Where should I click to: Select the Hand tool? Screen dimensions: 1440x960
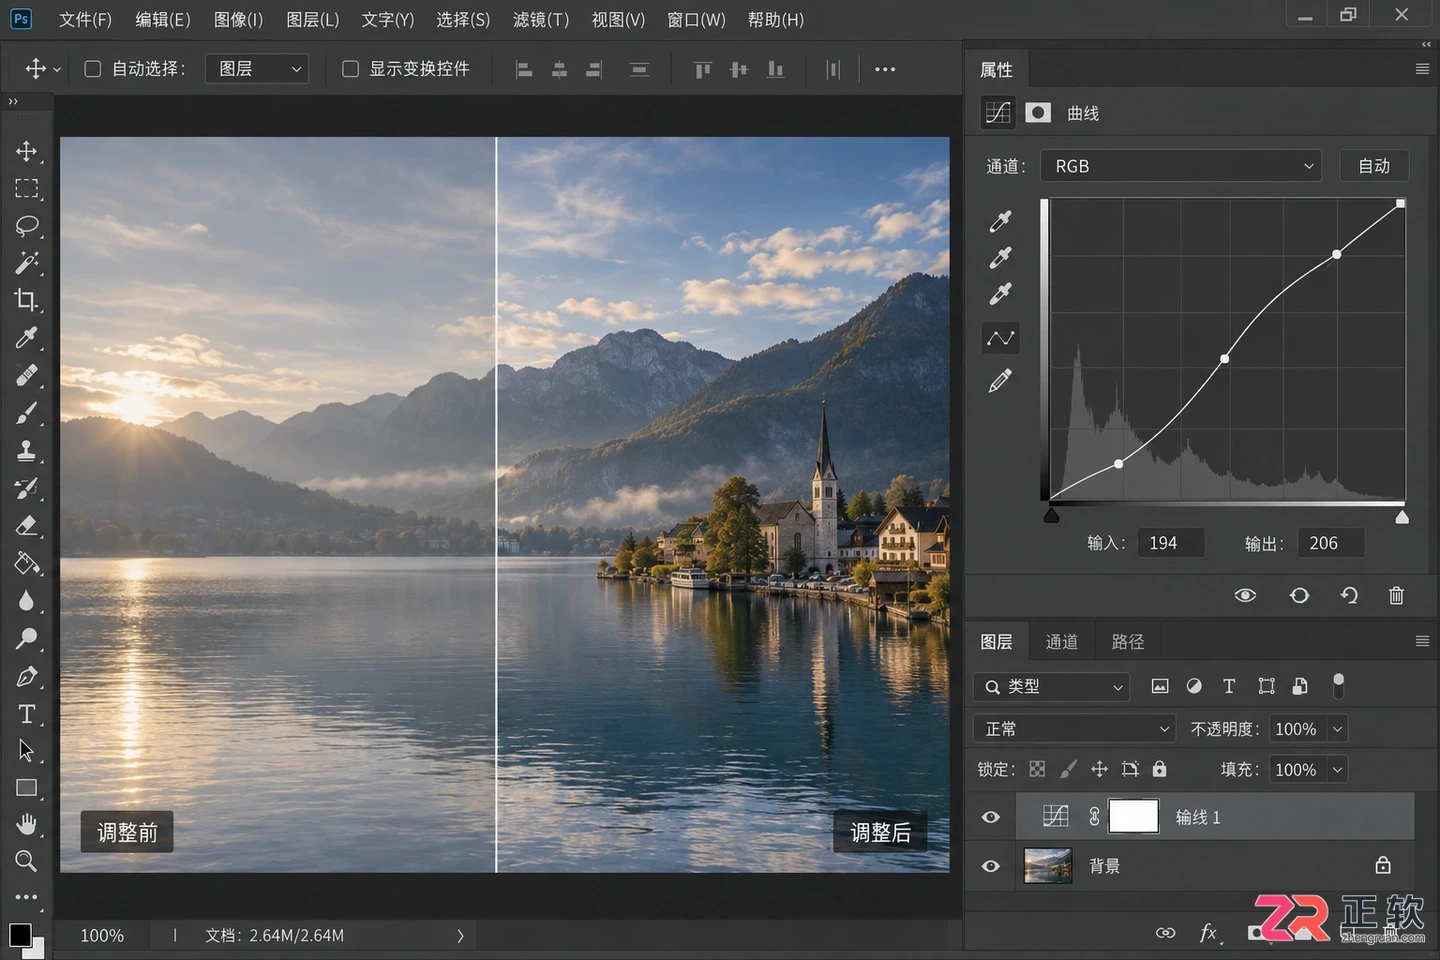point(27,824)
